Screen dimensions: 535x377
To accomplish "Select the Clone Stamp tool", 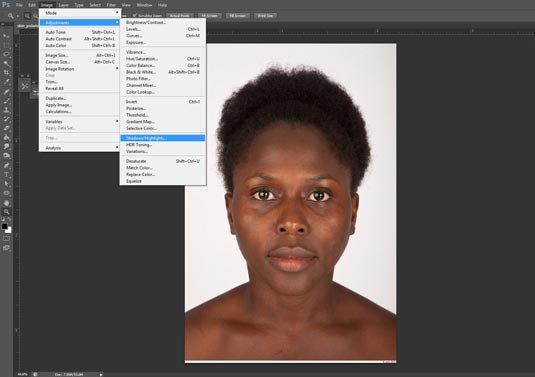I will coord(6,110).
